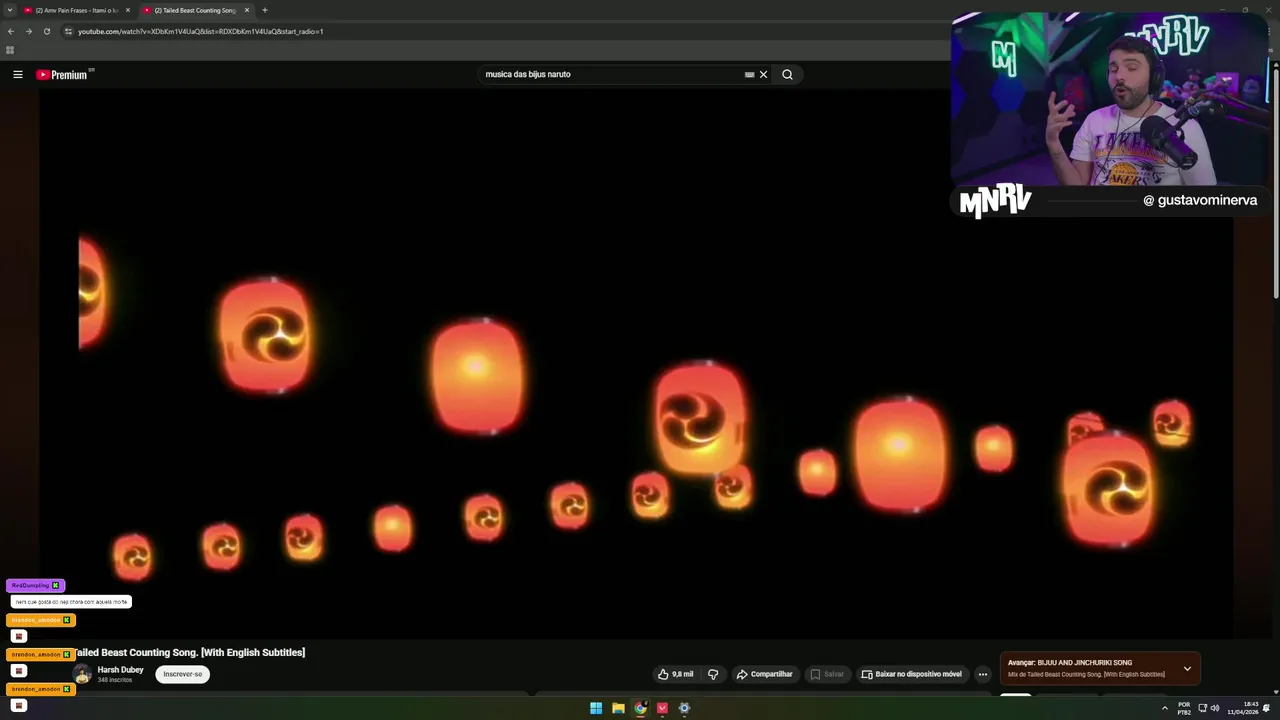Expand the Avançar BIJUU AND JINCHURIKI playlist panel
1280x720 pixels.
point(1187,668)
